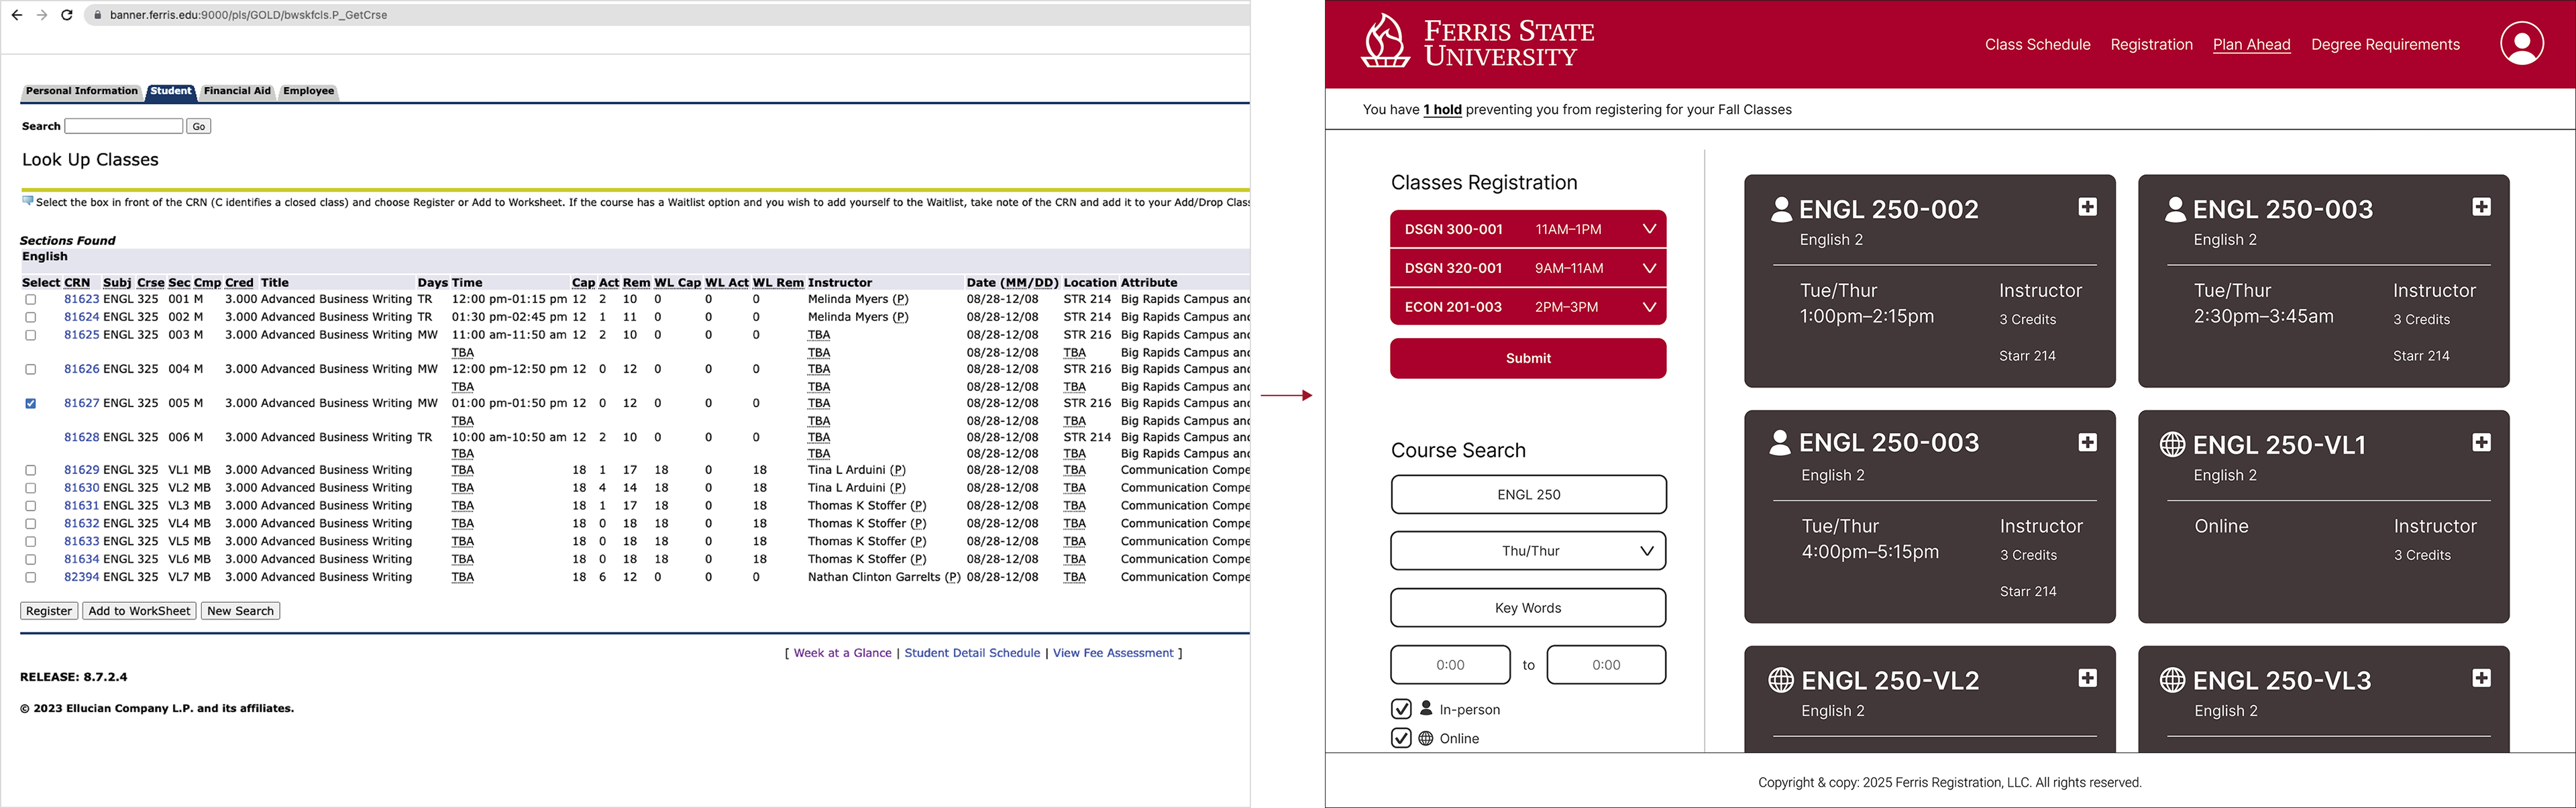Add ENGL 250-VL2 with its plus icon
2576x808 pixels.
click(x=2087, y=678)
